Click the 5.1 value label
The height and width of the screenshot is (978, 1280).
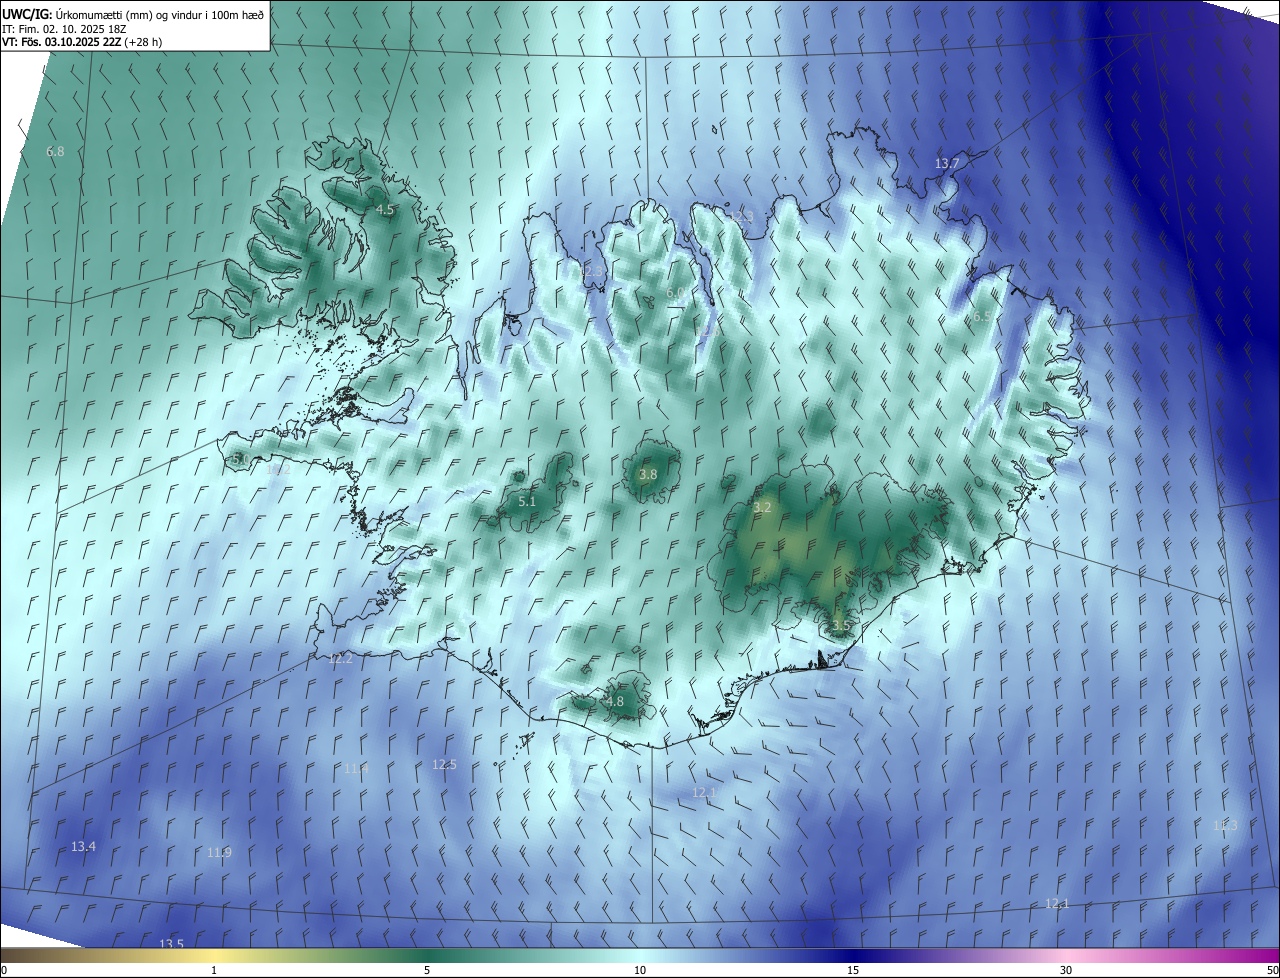click(527, 501)
